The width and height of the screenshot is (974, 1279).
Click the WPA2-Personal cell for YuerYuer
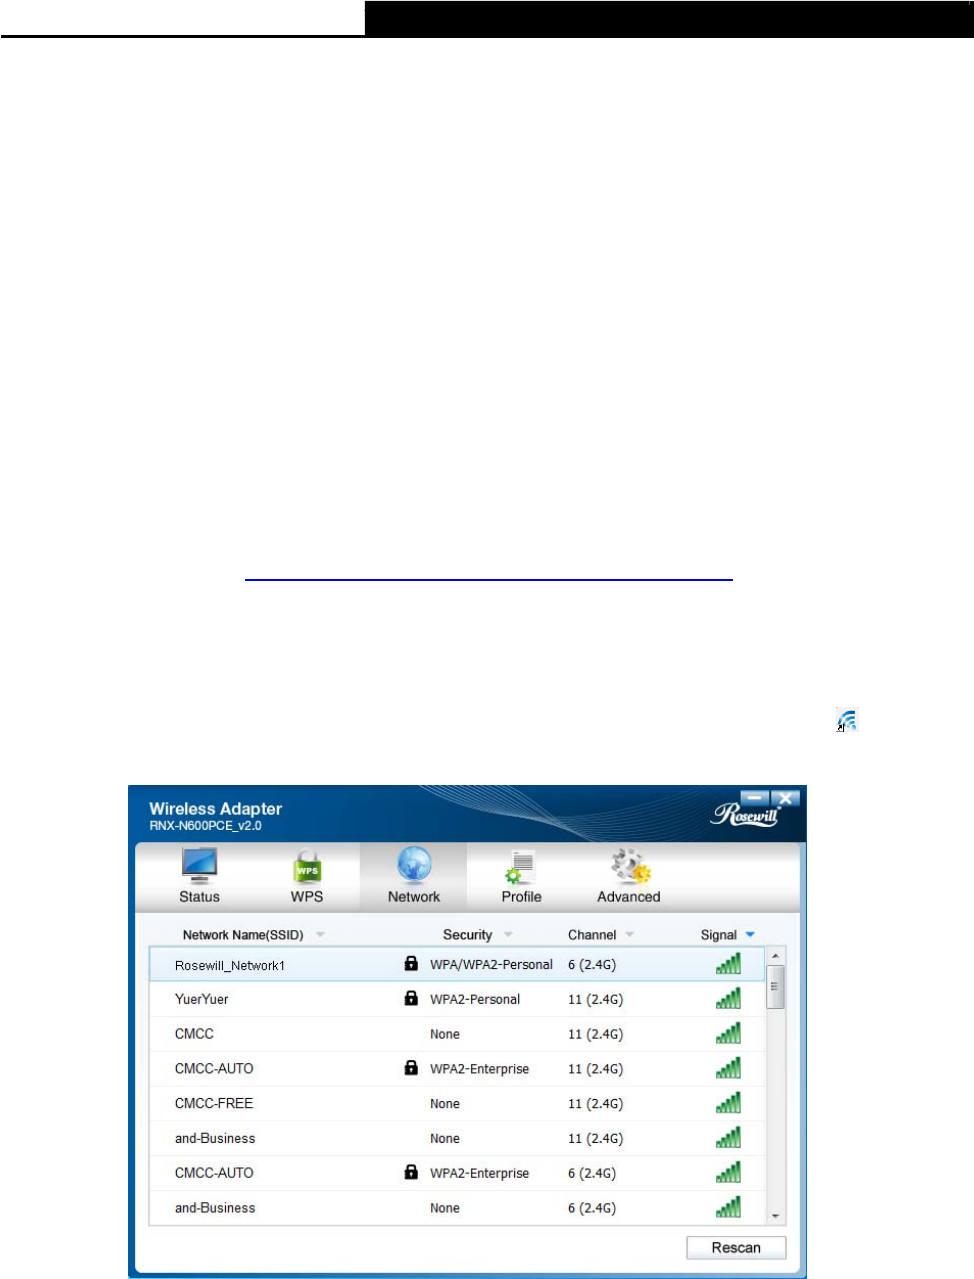pyautogui.click(x=475, y=999)
